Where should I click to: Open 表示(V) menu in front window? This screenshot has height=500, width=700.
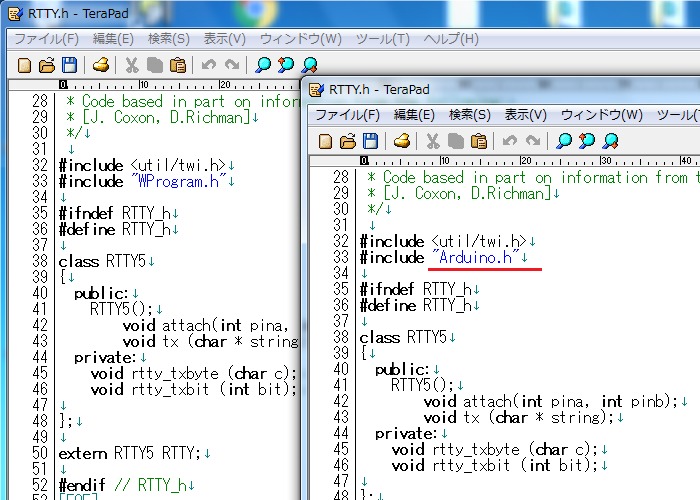(525, 115)
